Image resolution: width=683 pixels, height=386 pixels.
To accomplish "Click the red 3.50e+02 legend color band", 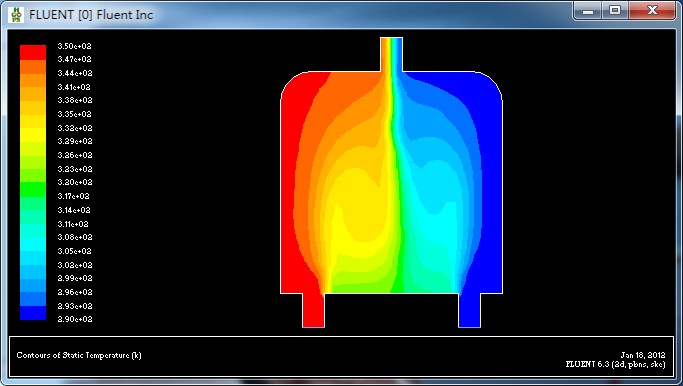I will click(33, 52).
